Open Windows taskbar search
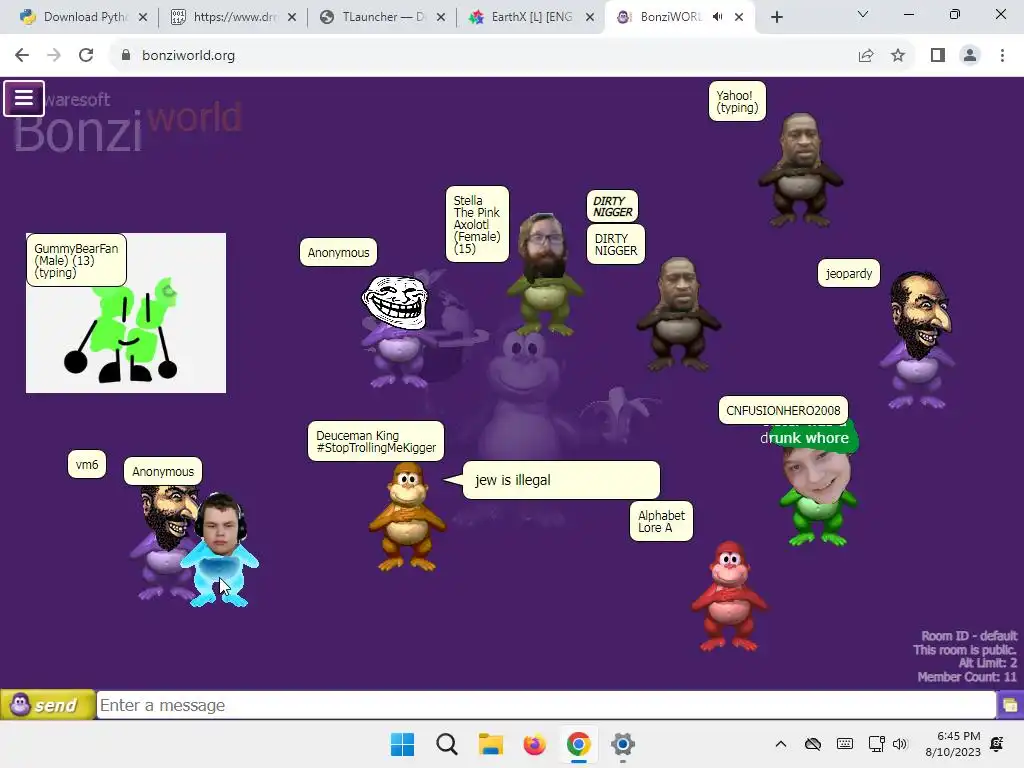The image size is (1024, 768). pyautogui.click(x=447, y=744)
